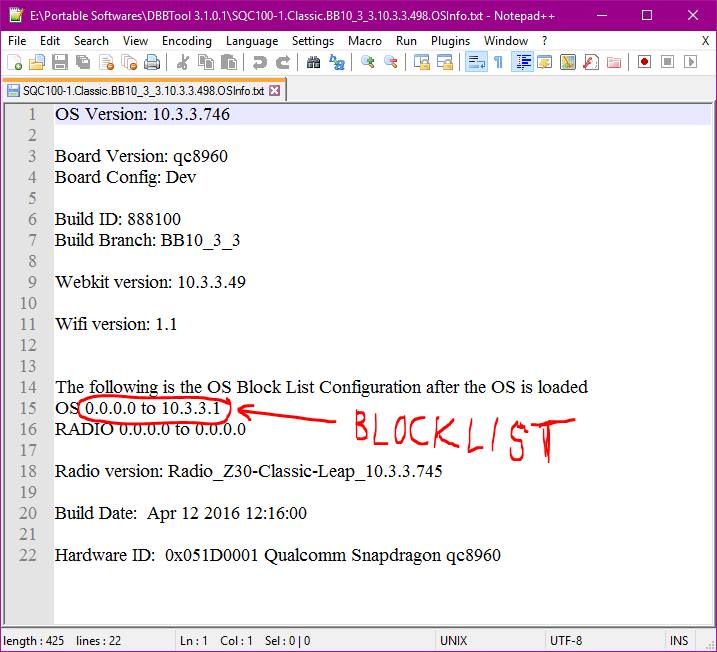Click the Find and Replace icon
The height and width of the screenshot is (652, 717).
337,62
